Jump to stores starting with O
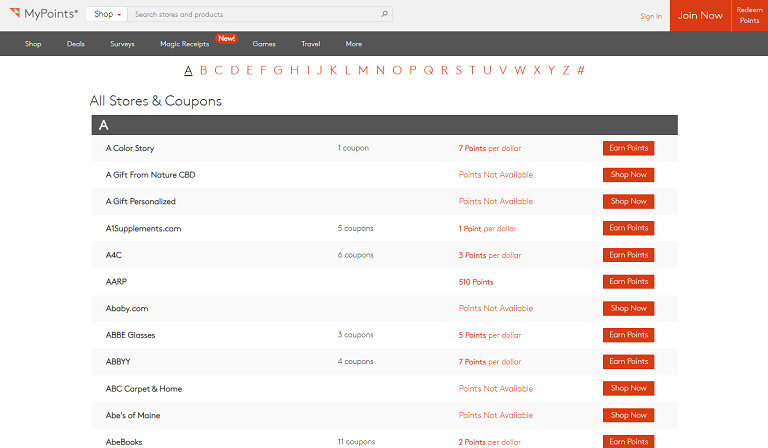The height and width of the screenshot is (448, 768). pyautogui.click(x=397, y=71)
